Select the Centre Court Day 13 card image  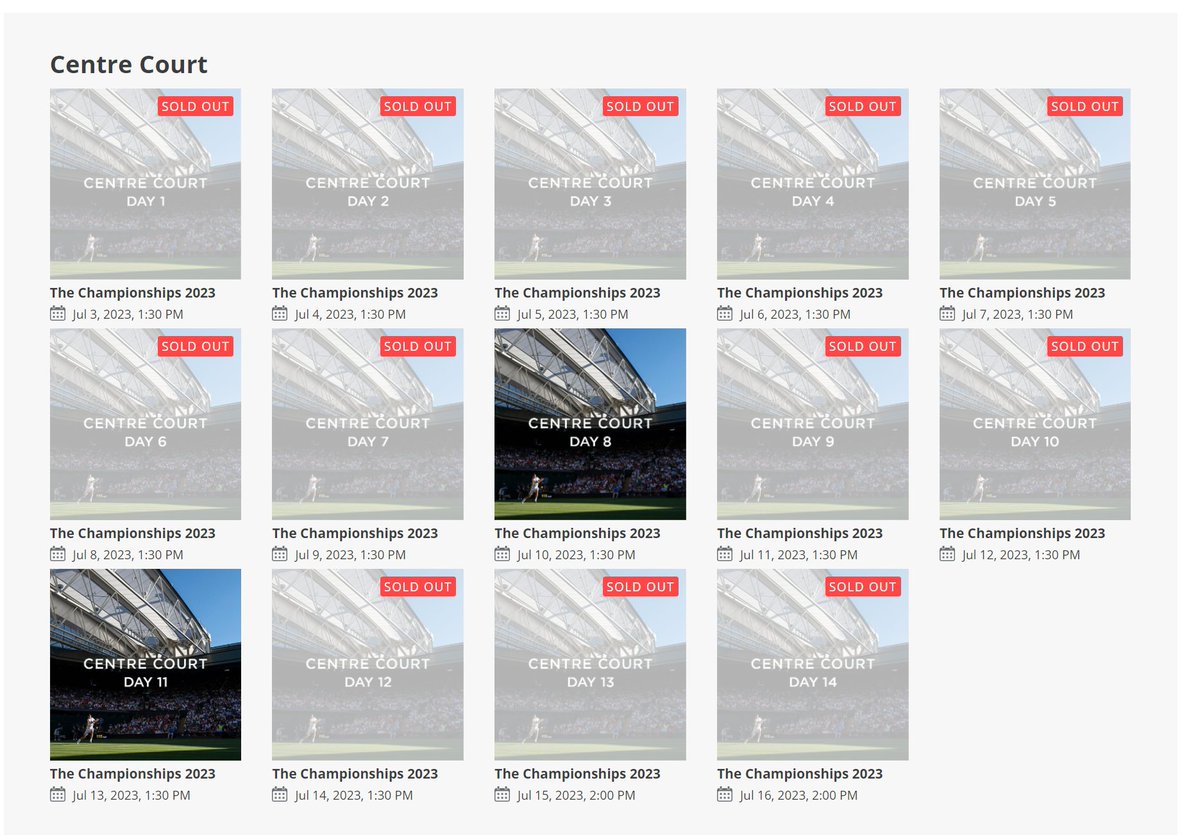click(590, 664)
